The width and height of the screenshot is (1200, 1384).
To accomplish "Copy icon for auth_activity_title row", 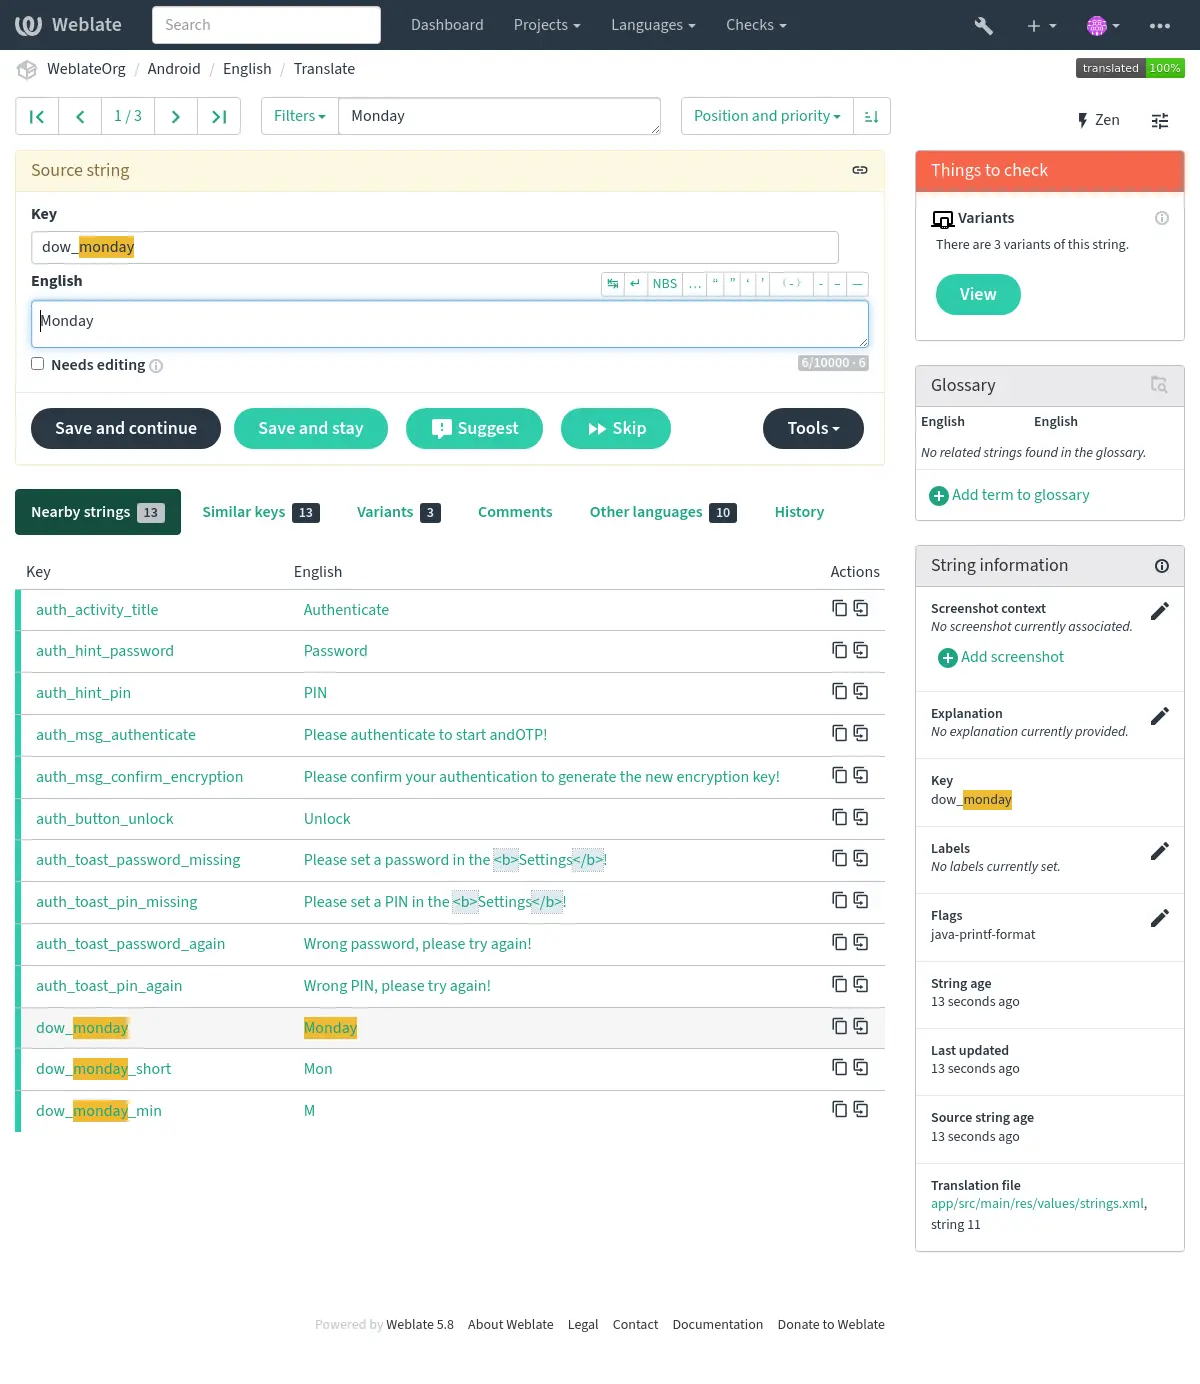I will pos(840,608).
